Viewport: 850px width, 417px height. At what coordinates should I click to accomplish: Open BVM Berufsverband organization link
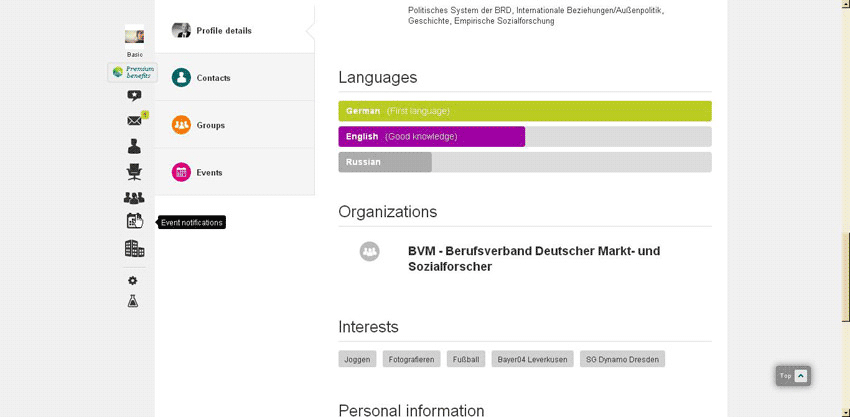coord(534,259)
